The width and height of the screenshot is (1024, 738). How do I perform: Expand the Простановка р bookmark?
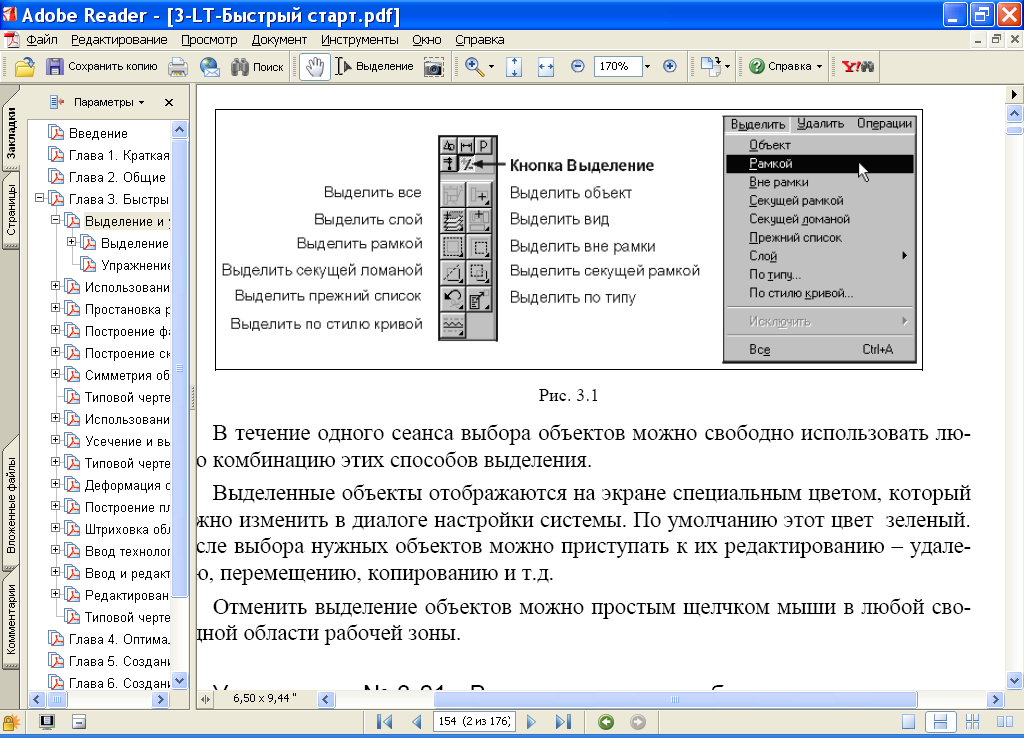click(x=56, y=308)
